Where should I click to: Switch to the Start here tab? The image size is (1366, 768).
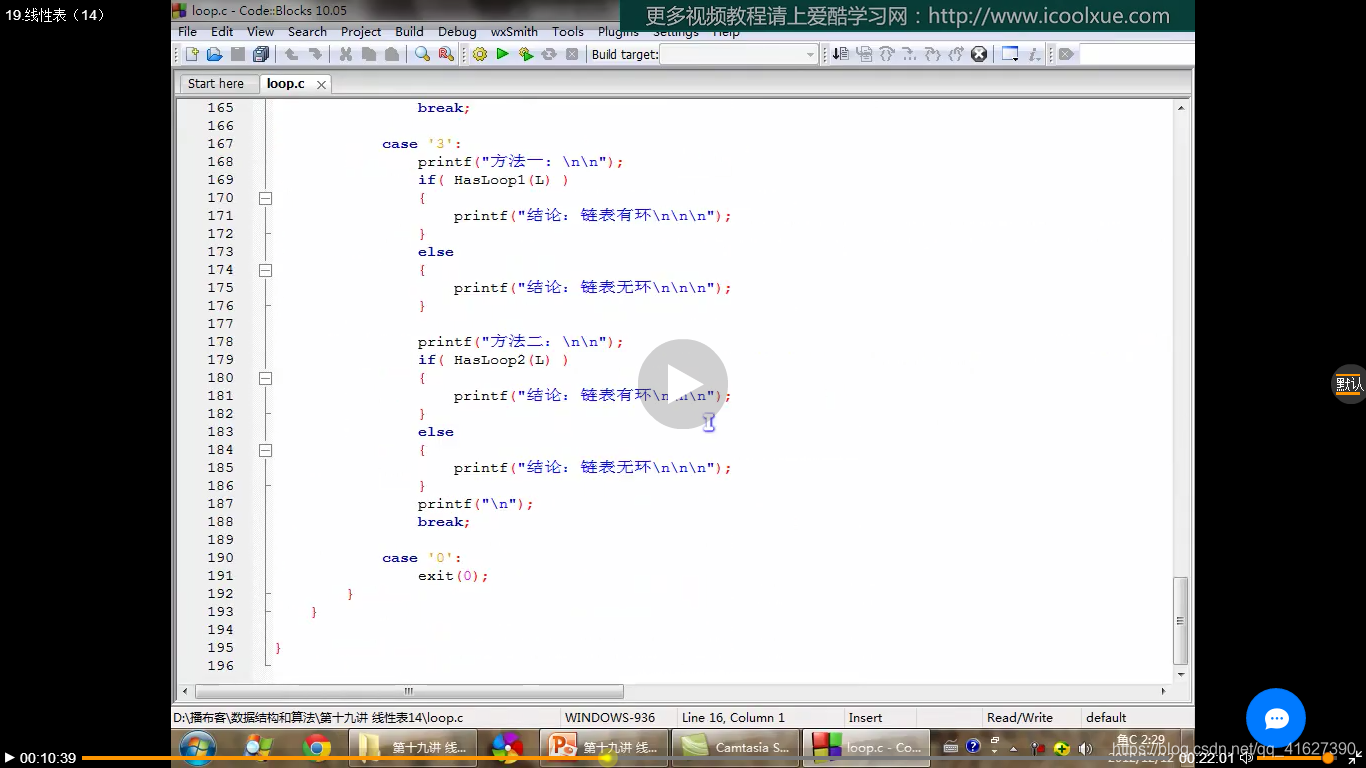click(x=216, y=84)
